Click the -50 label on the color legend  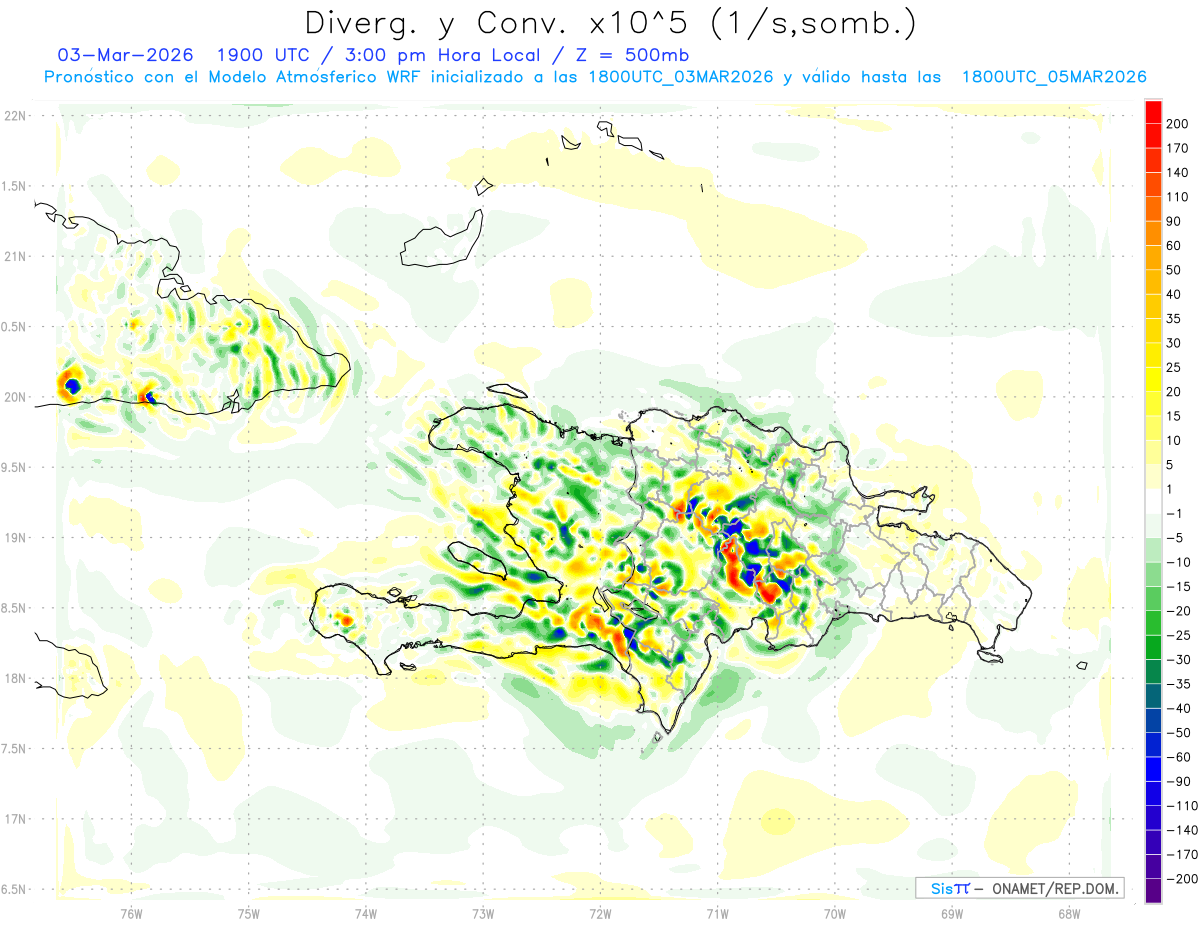pyautogui.click(x=1175, y=733)
